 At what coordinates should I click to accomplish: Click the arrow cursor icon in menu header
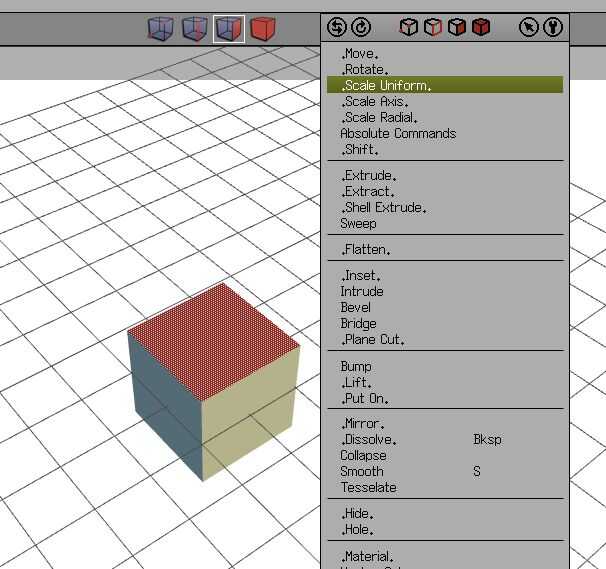529,27
